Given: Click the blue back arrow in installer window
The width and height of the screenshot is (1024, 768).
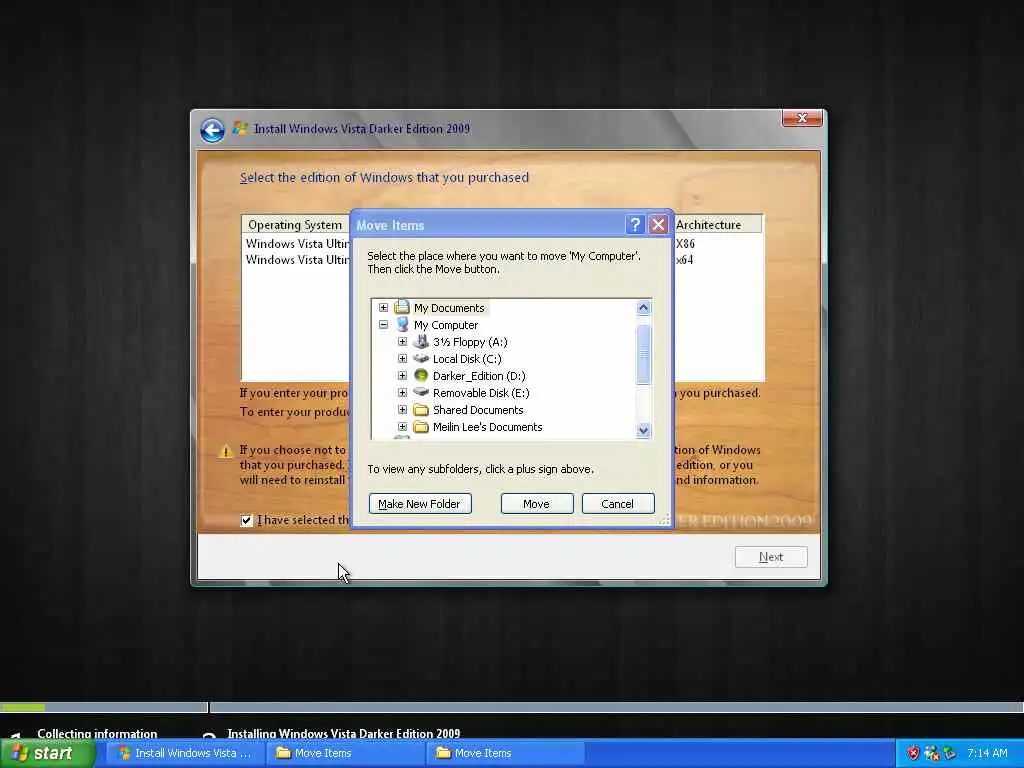Looking at the screenshot, I should tap(212, 130).
